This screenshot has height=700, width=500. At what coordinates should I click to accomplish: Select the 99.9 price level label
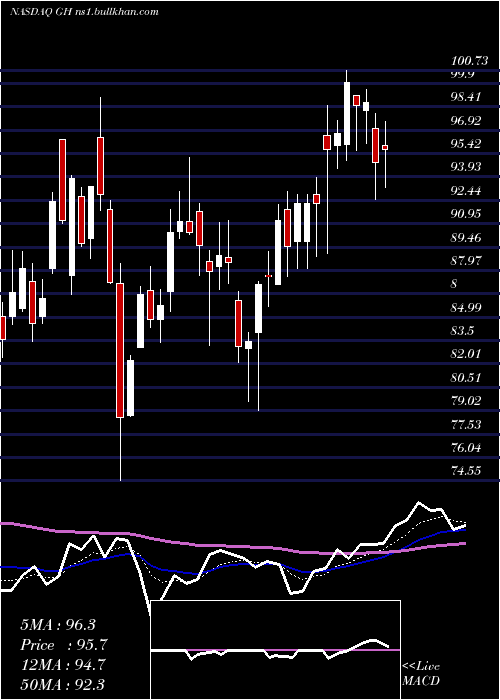click(x=462, y=74)
